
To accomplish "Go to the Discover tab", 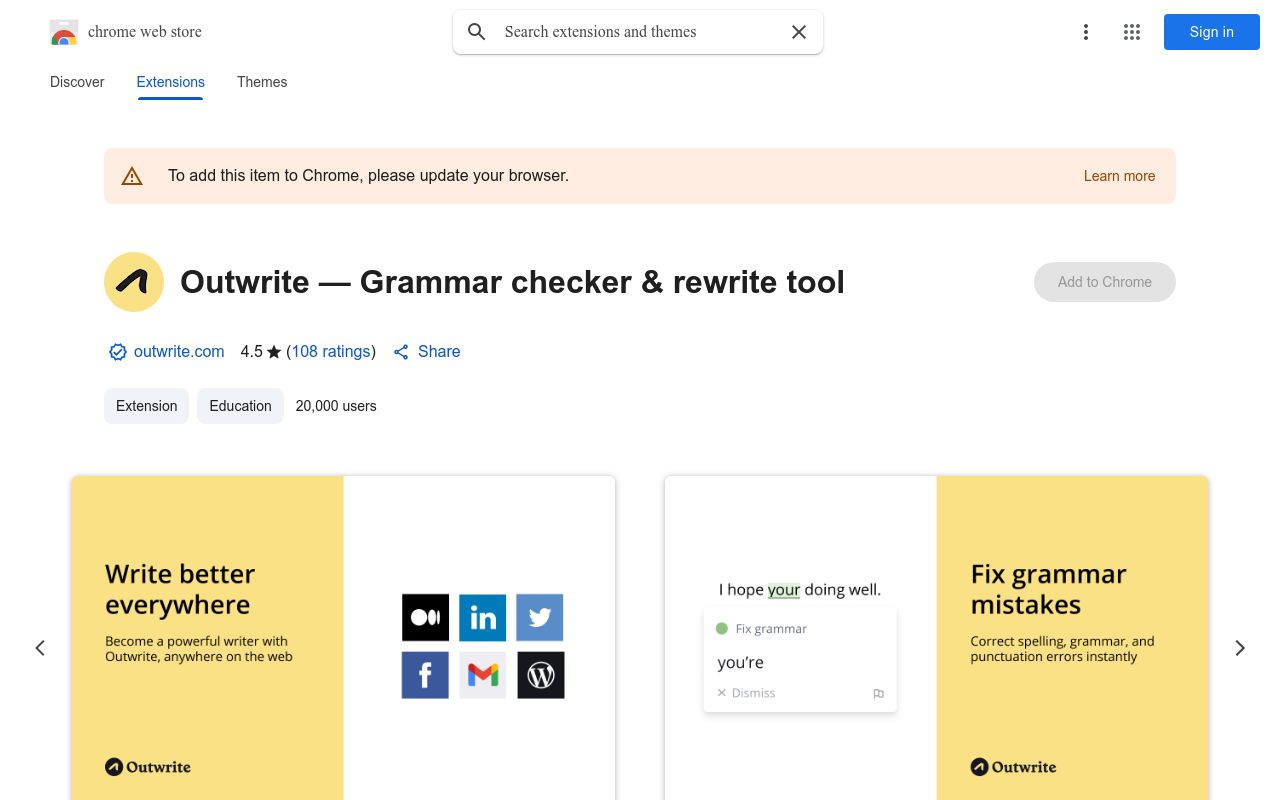I will click(77, 82).
